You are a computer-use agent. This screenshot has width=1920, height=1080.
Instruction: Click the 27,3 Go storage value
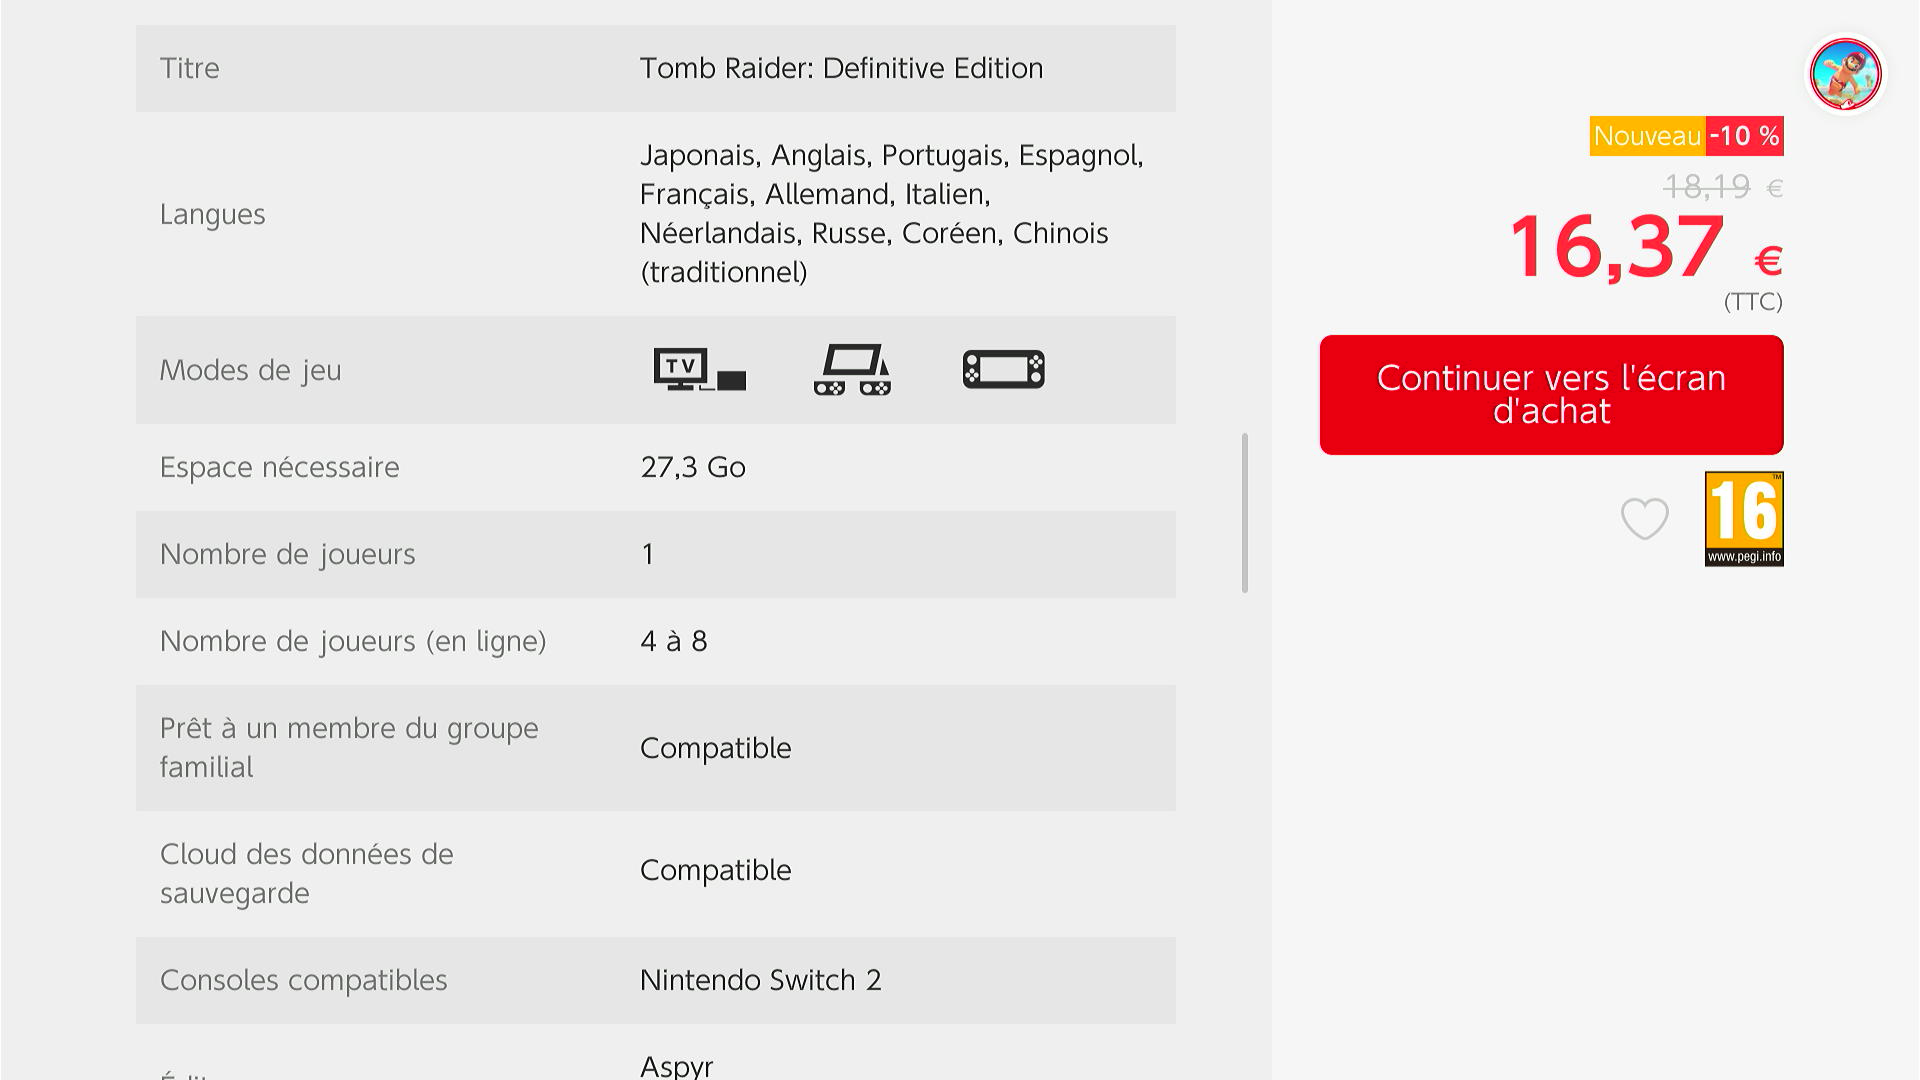tap(693, 467)
